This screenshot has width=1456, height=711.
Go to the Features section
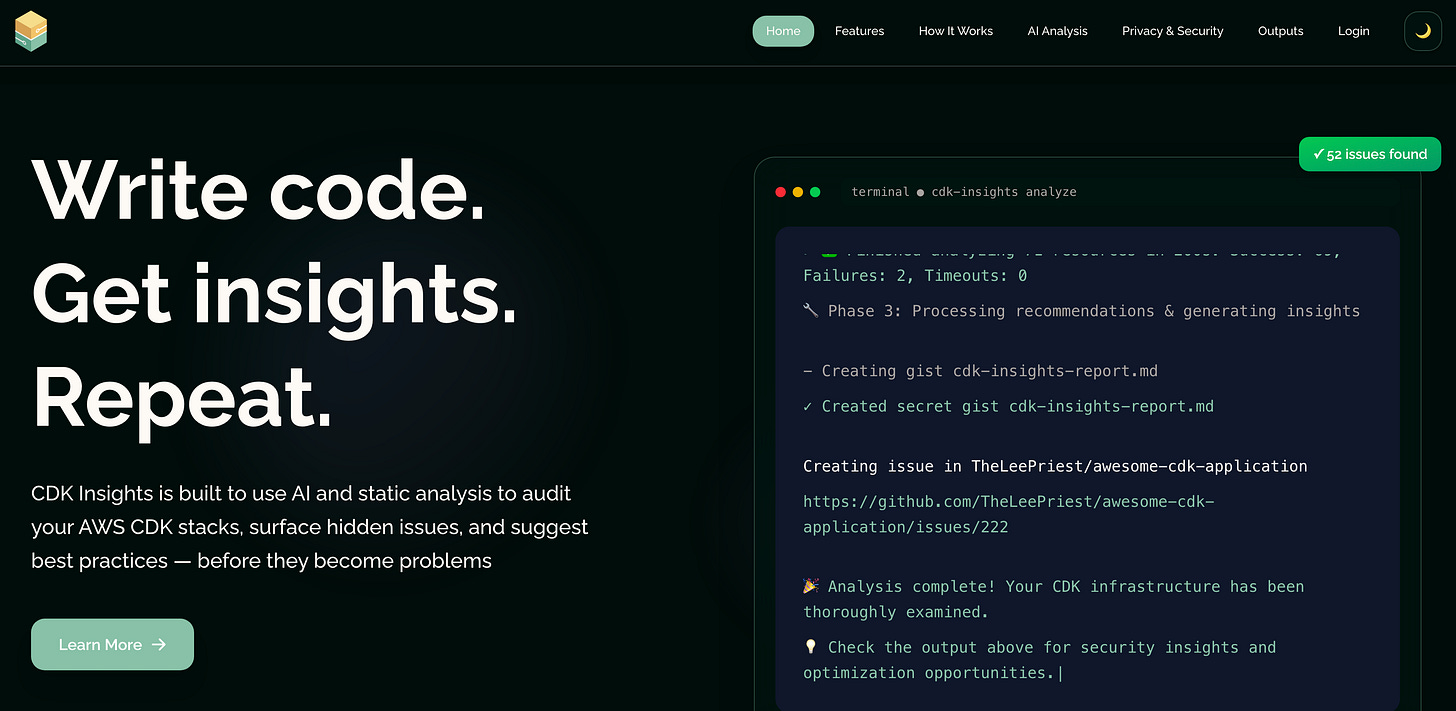(860, 31)
